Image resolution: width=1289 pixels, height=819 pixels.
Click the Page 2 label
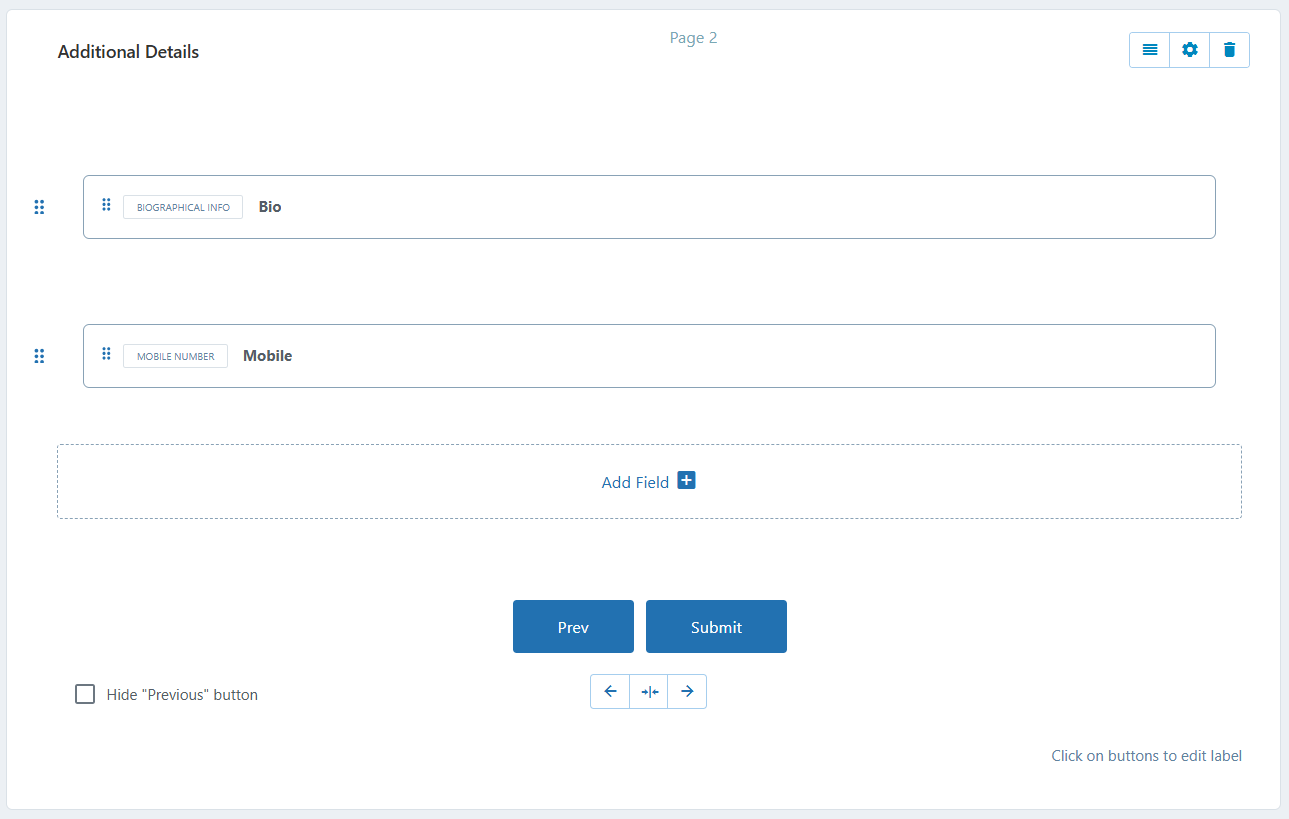pos(693,38)
